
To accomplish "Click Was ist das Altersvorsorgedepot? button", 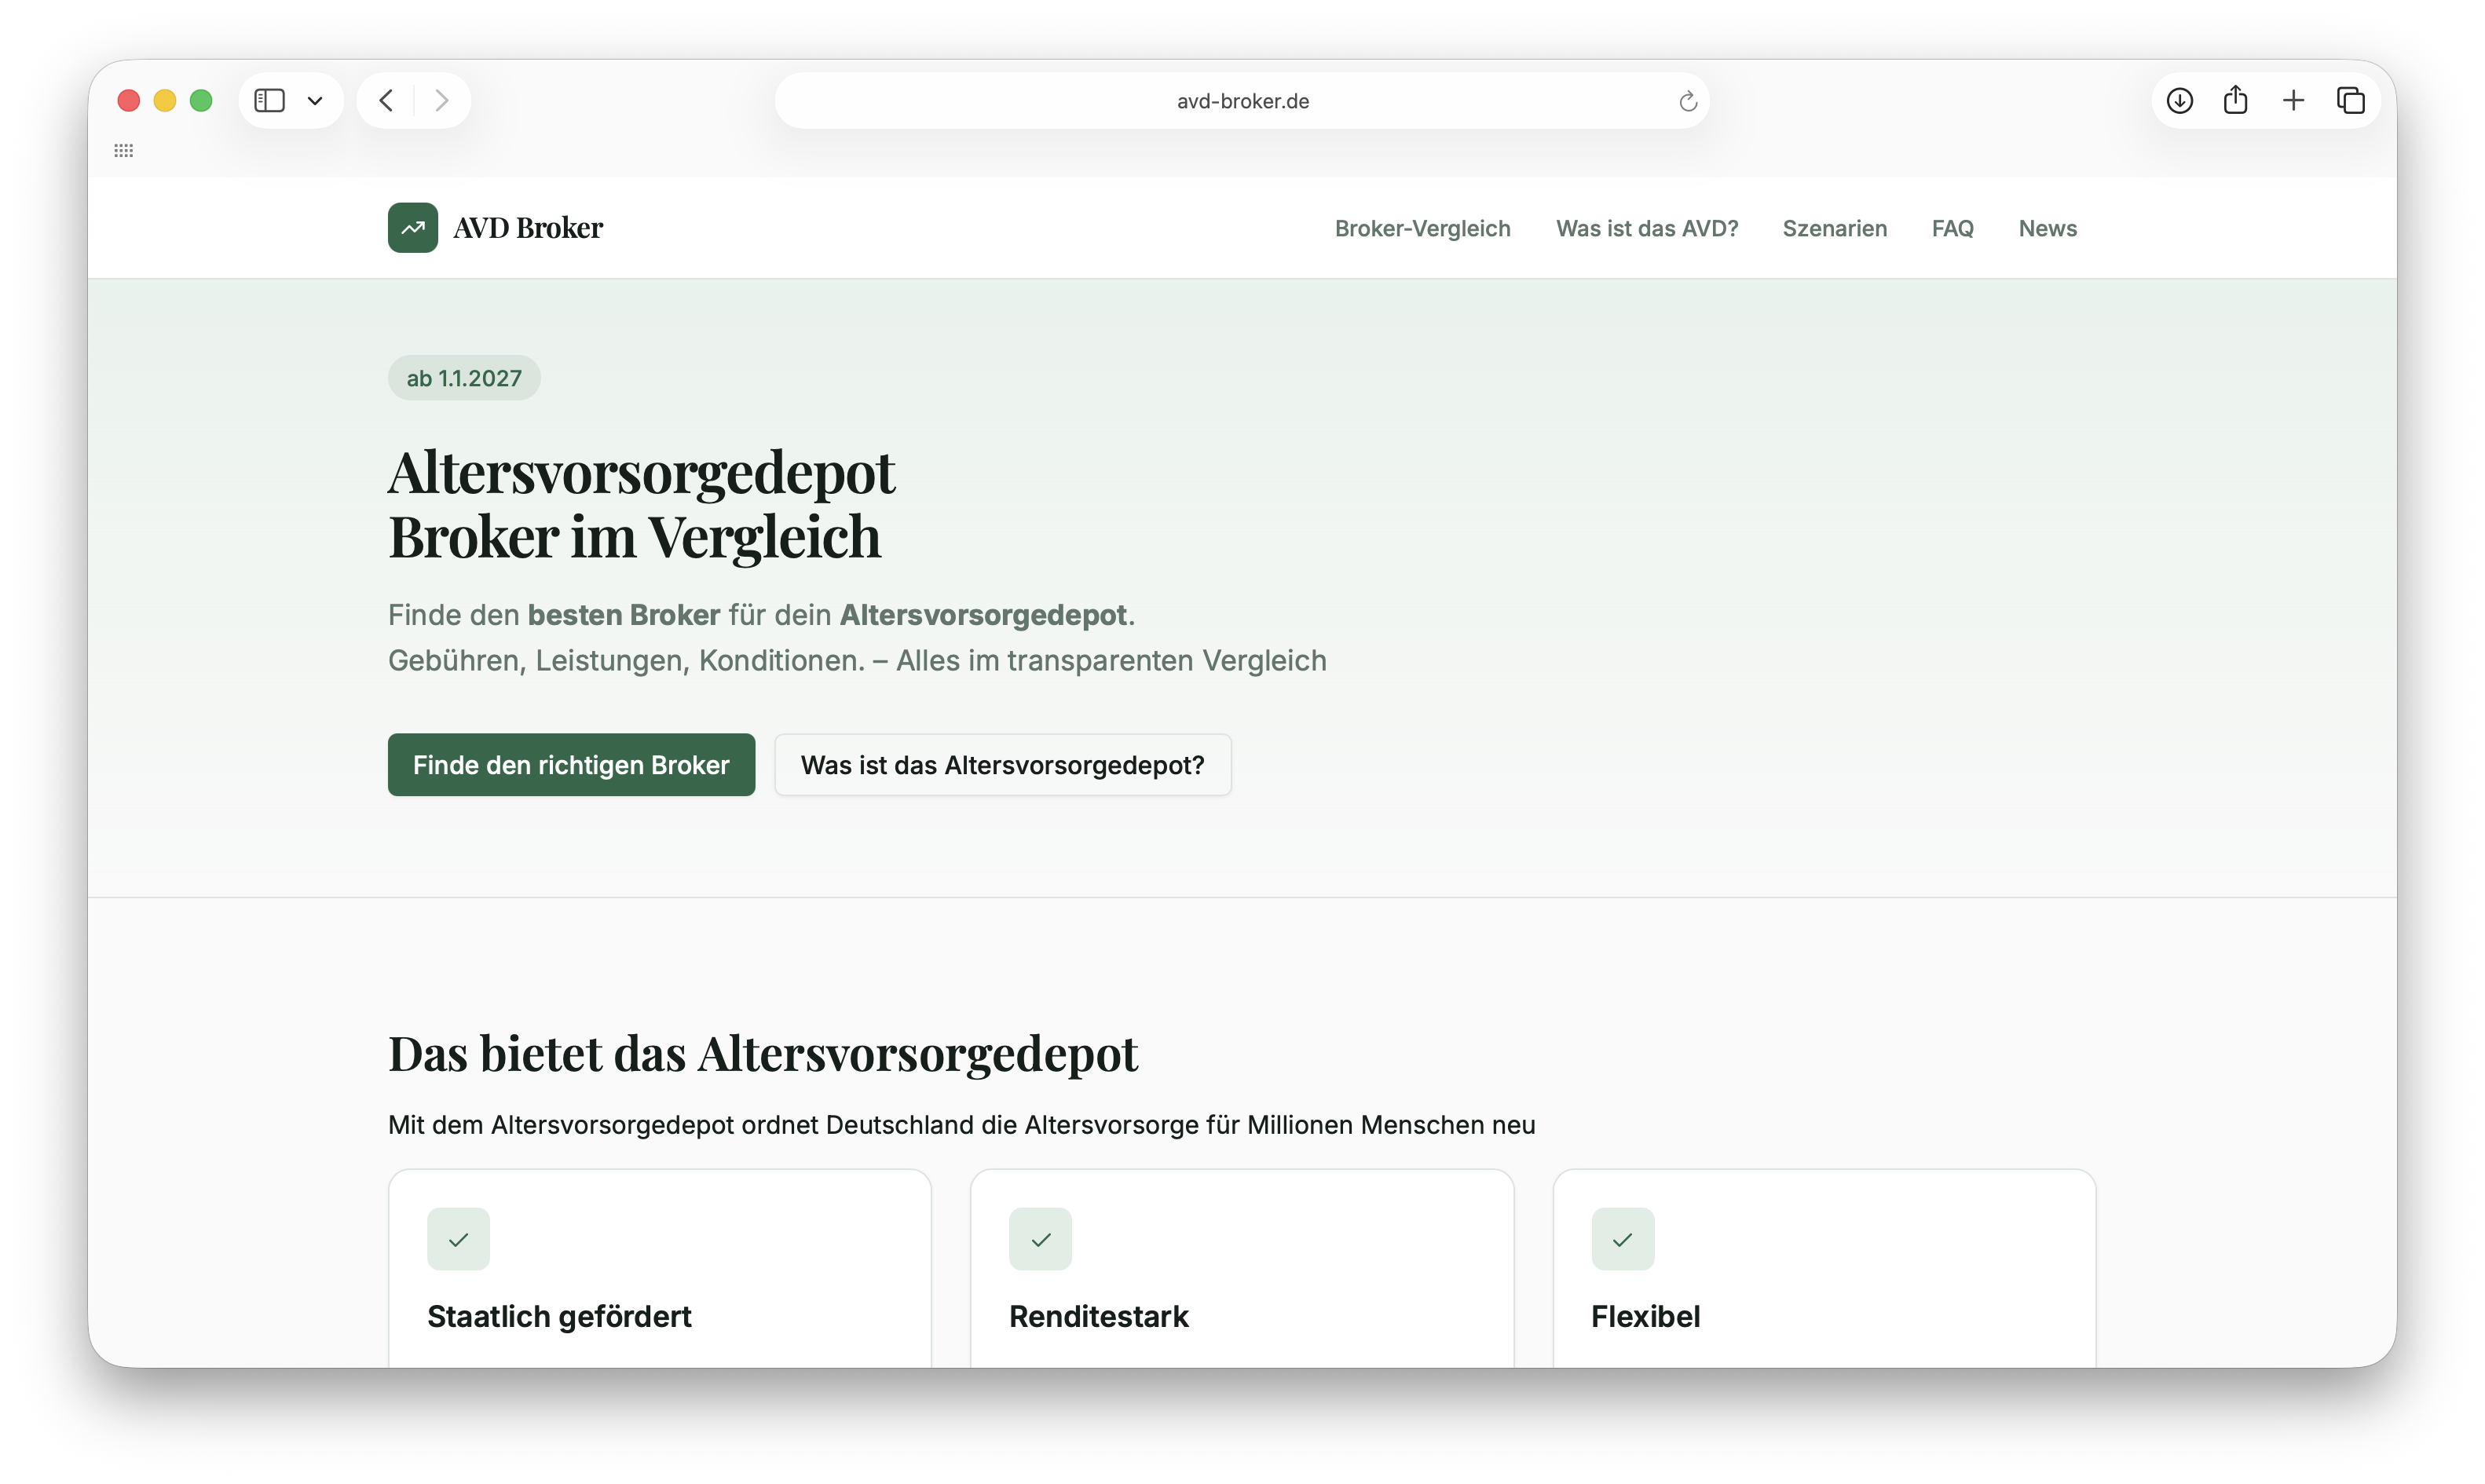I will [1002, 765].
